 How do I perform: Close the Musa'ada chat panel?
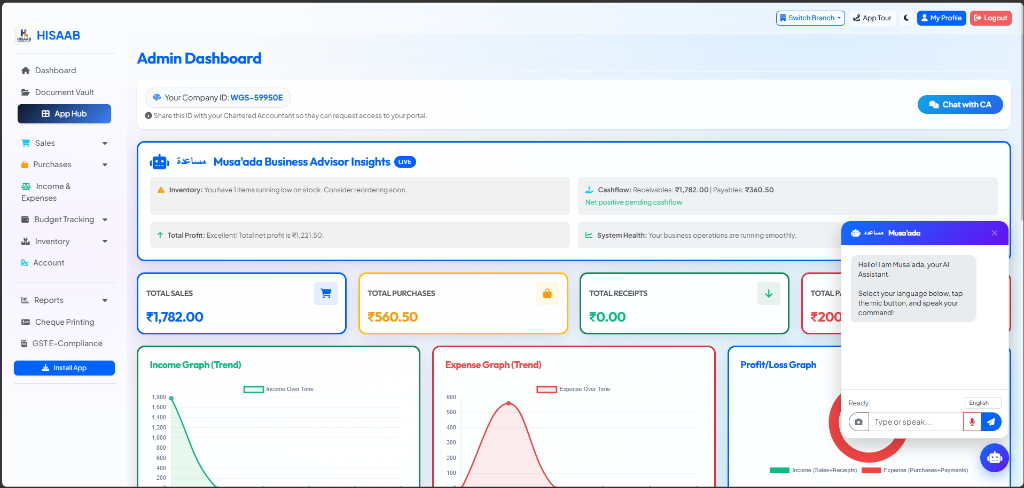995,233
